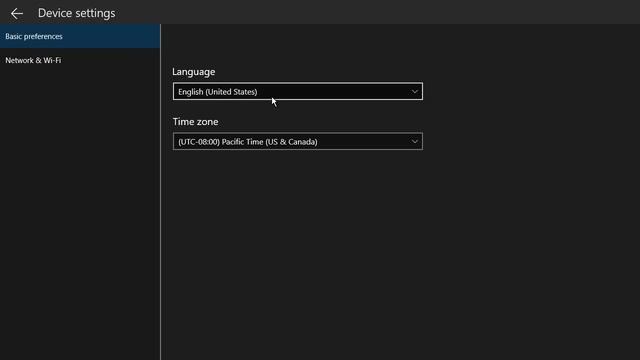Open the Language dropdown showing English (United States)

pyautogui.click(x=298, y=91)
